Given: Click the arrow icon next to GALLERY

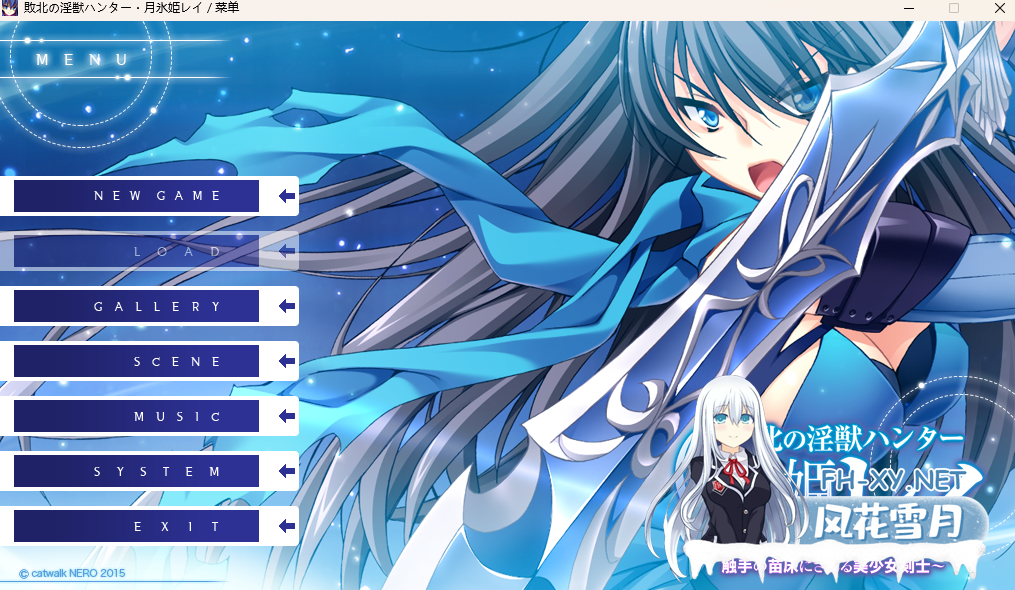Looking at the screenshot, I should pyautogui.click(x=287, y=306).
